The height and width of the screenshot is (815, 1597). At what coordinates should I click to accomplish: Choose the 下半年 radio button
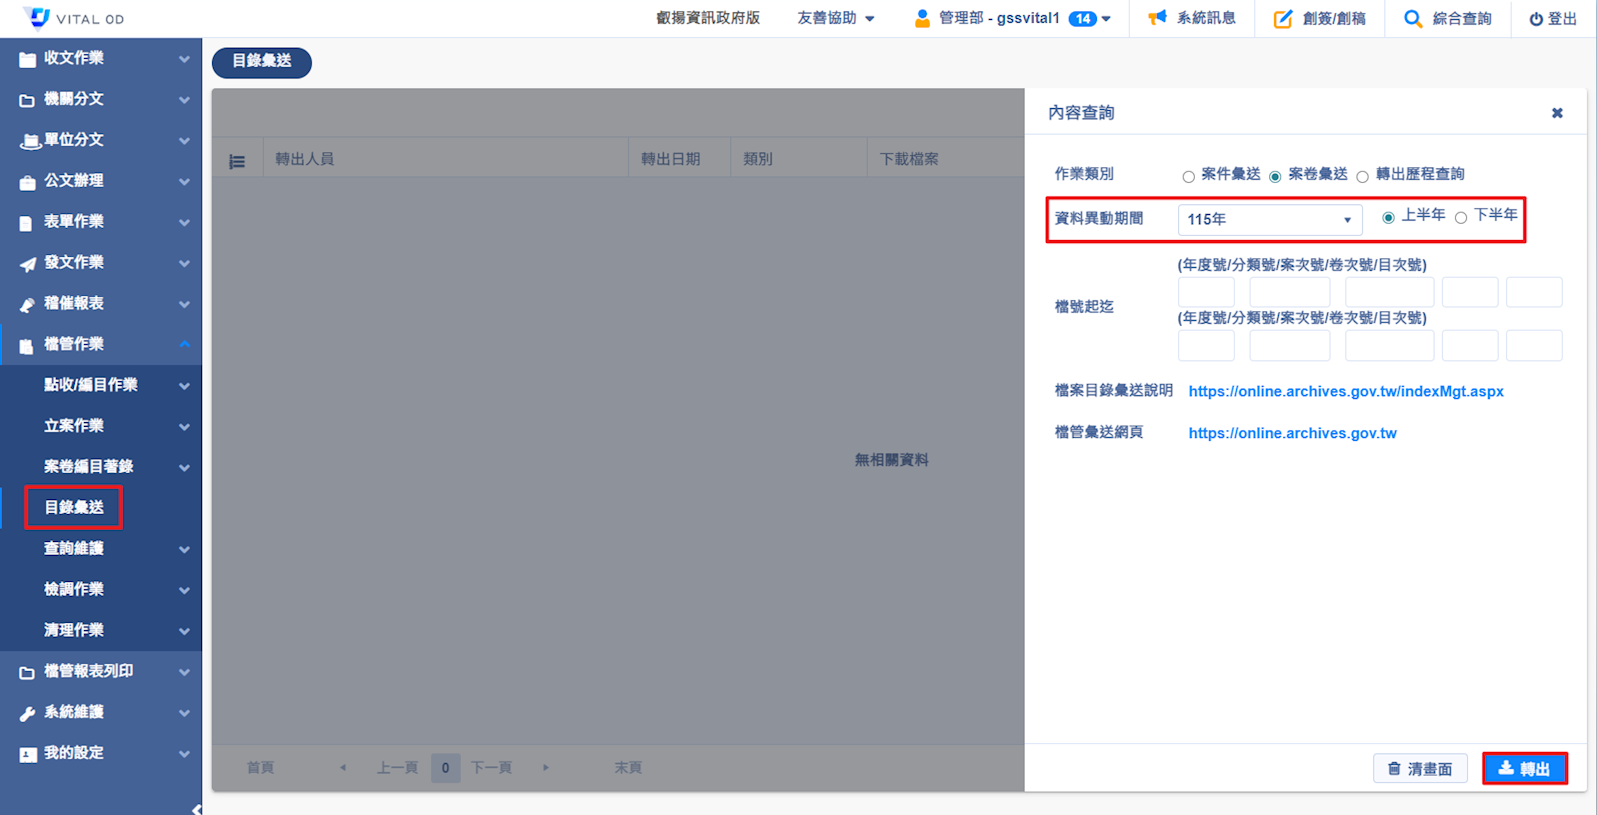point(1461,218)
